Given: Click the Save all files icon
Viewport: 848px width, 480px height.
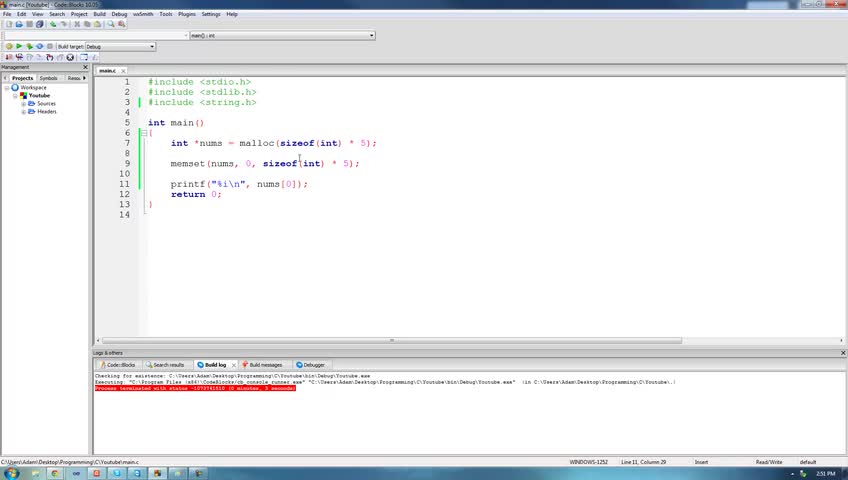Looking at the screenshot, I should point(39,24).
